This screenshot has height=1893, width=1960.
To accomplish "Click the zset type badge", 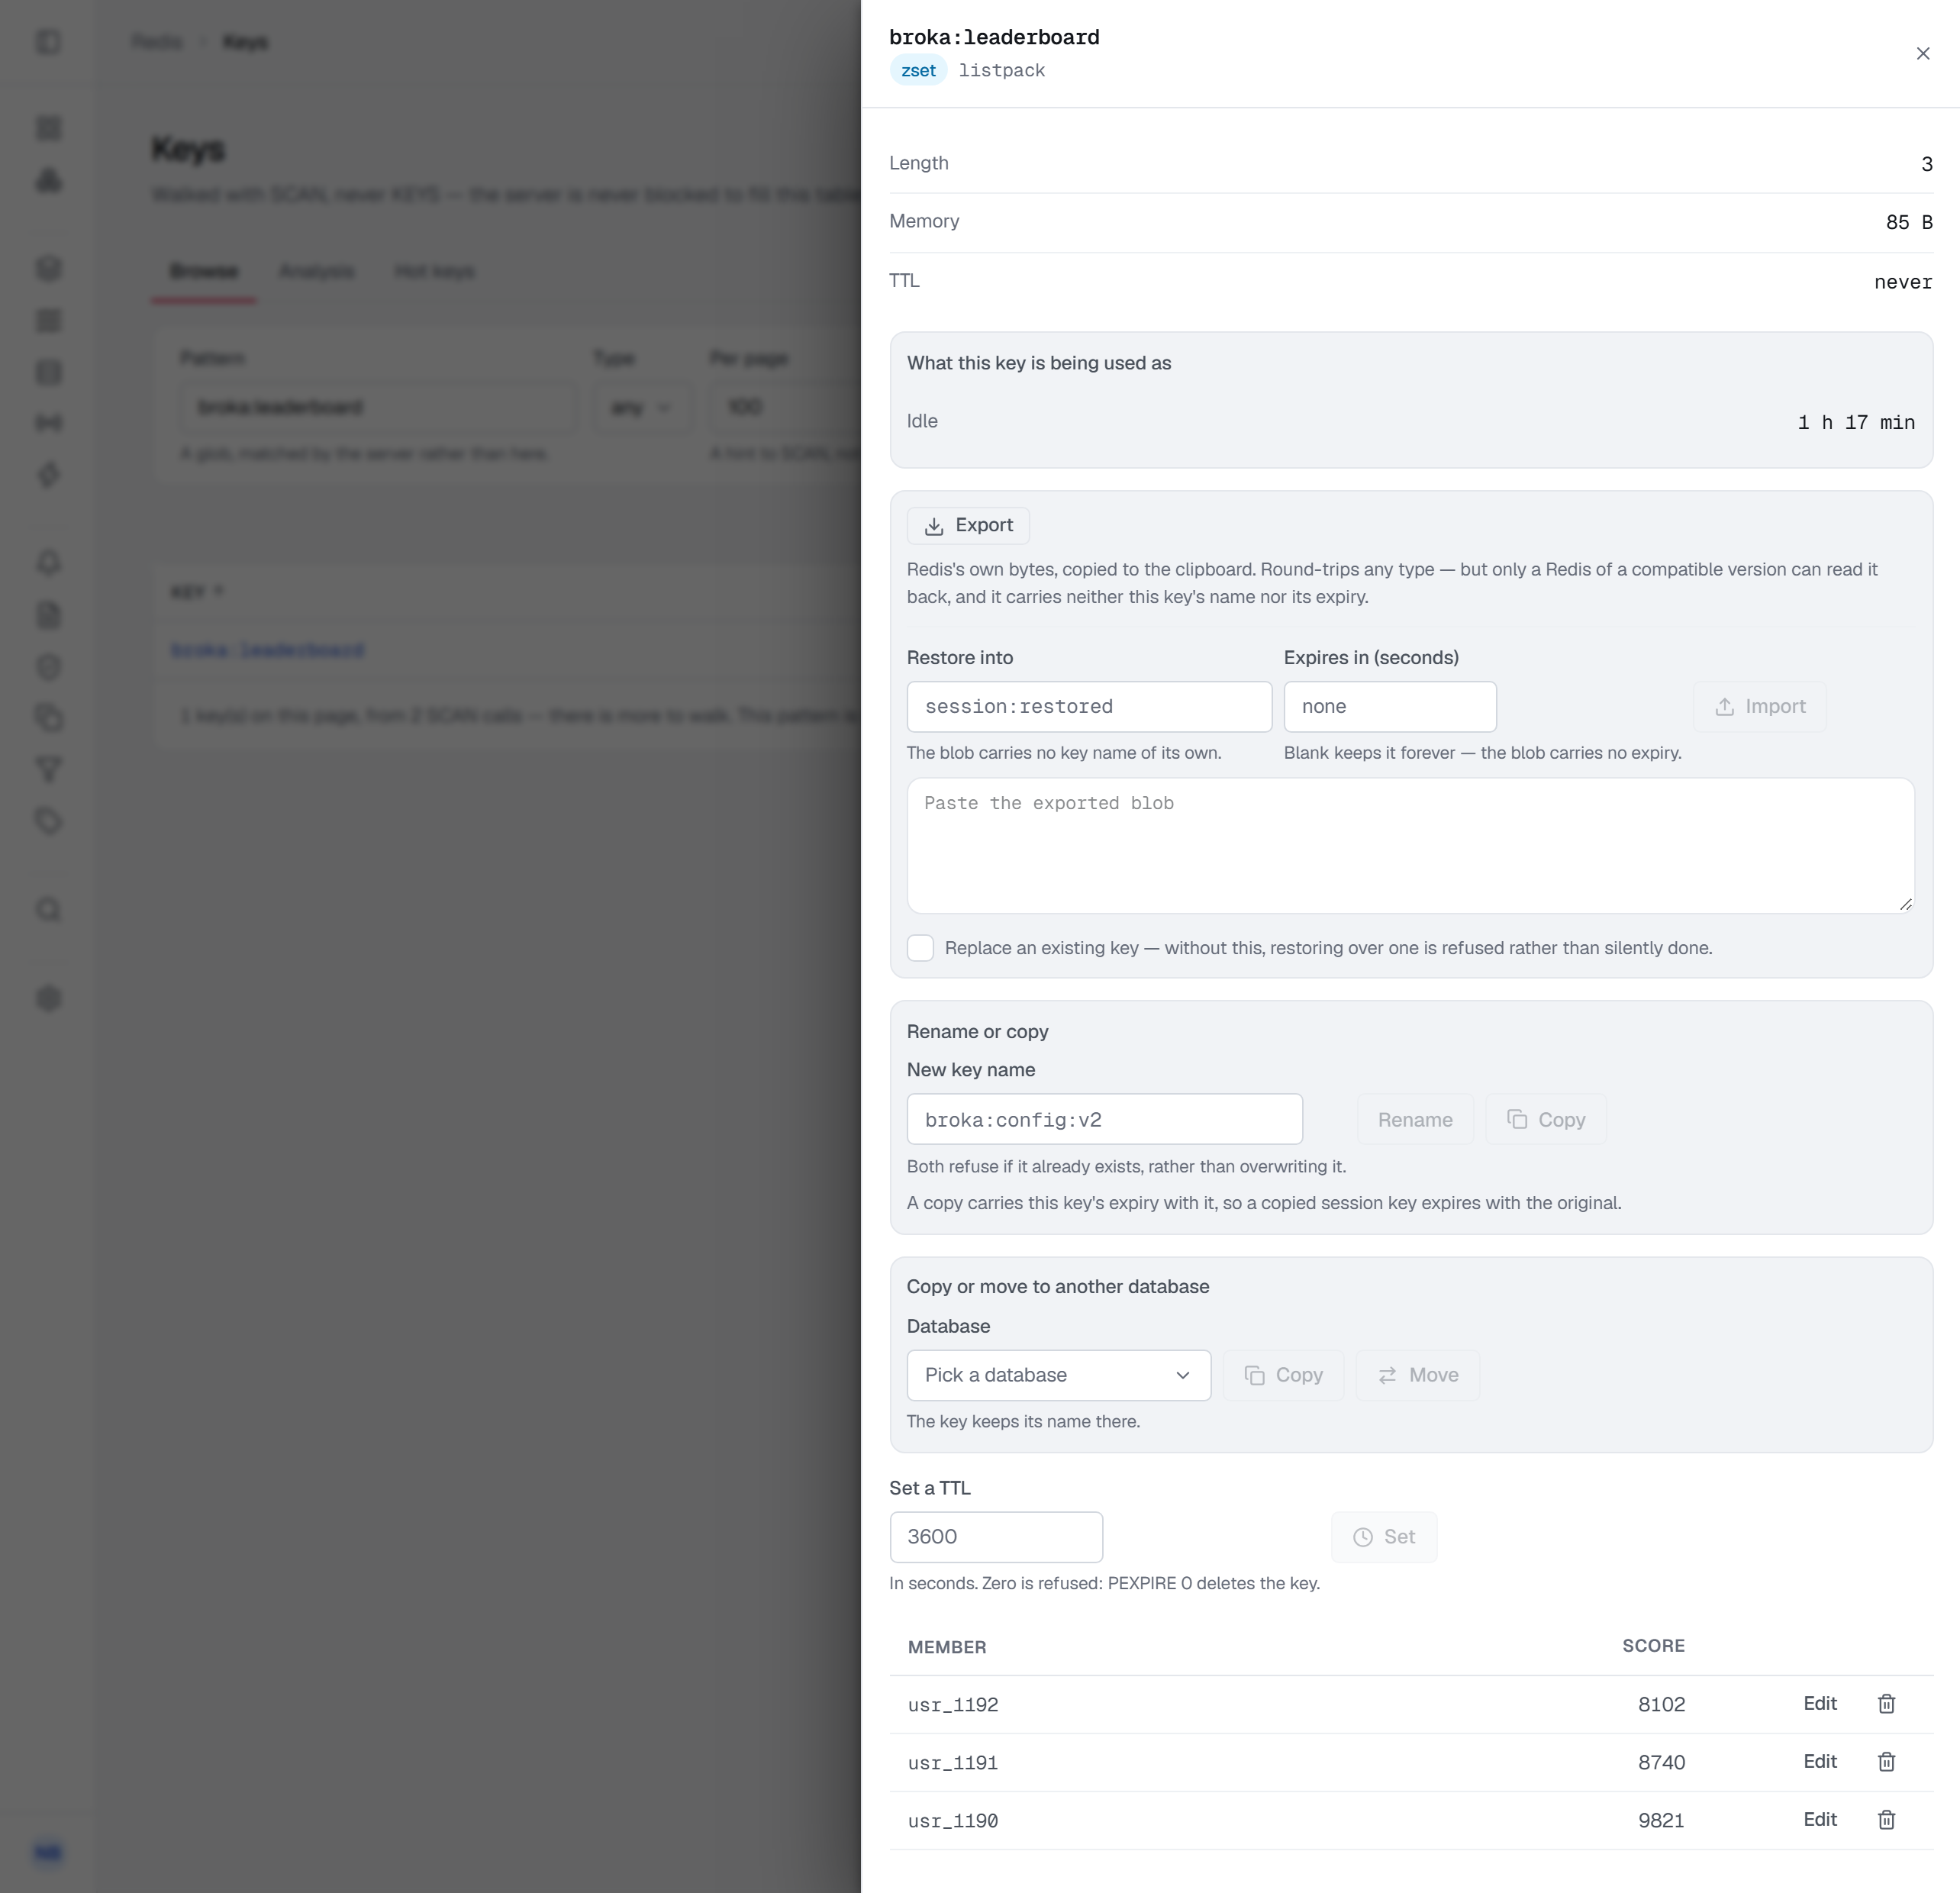I will click(918, 70).
